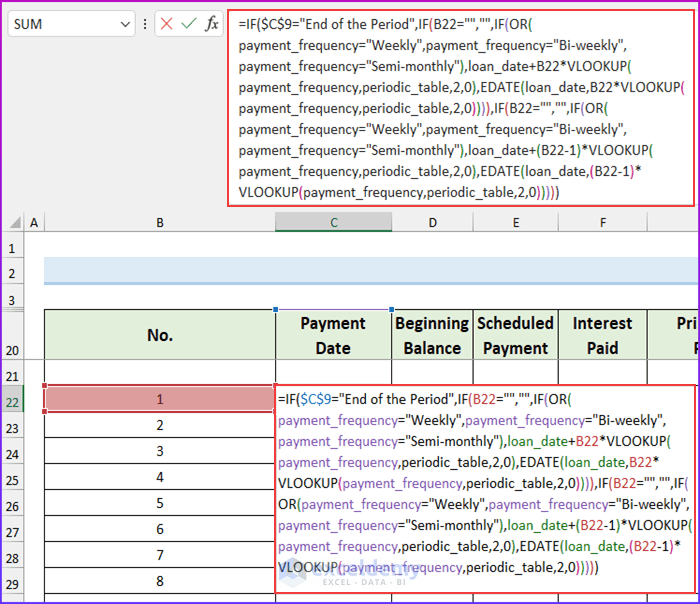The width and height of the screenshot is (700, 604).
Task: Click the Payment Date header cell
Action: point(333,335)
